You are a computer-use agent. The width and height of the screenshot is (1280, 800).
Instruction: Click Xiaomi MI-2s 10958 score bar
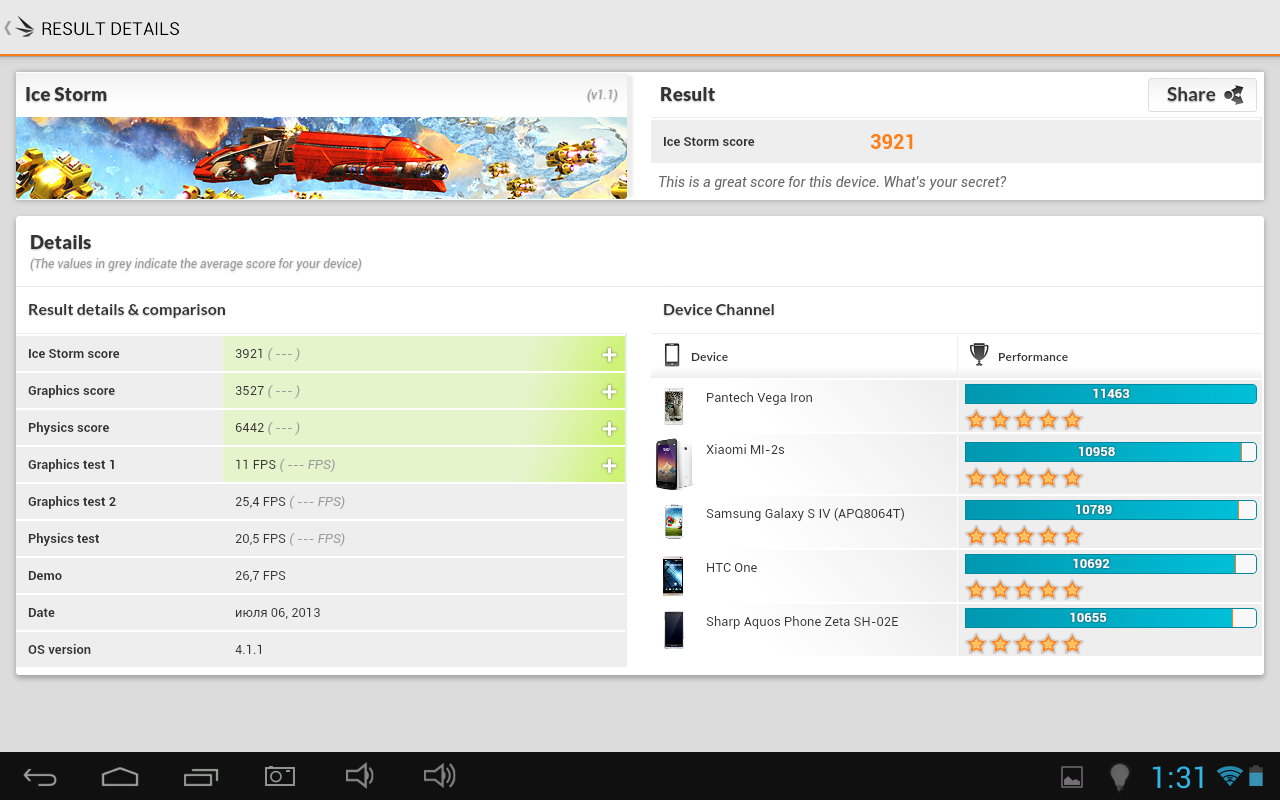1110,452
